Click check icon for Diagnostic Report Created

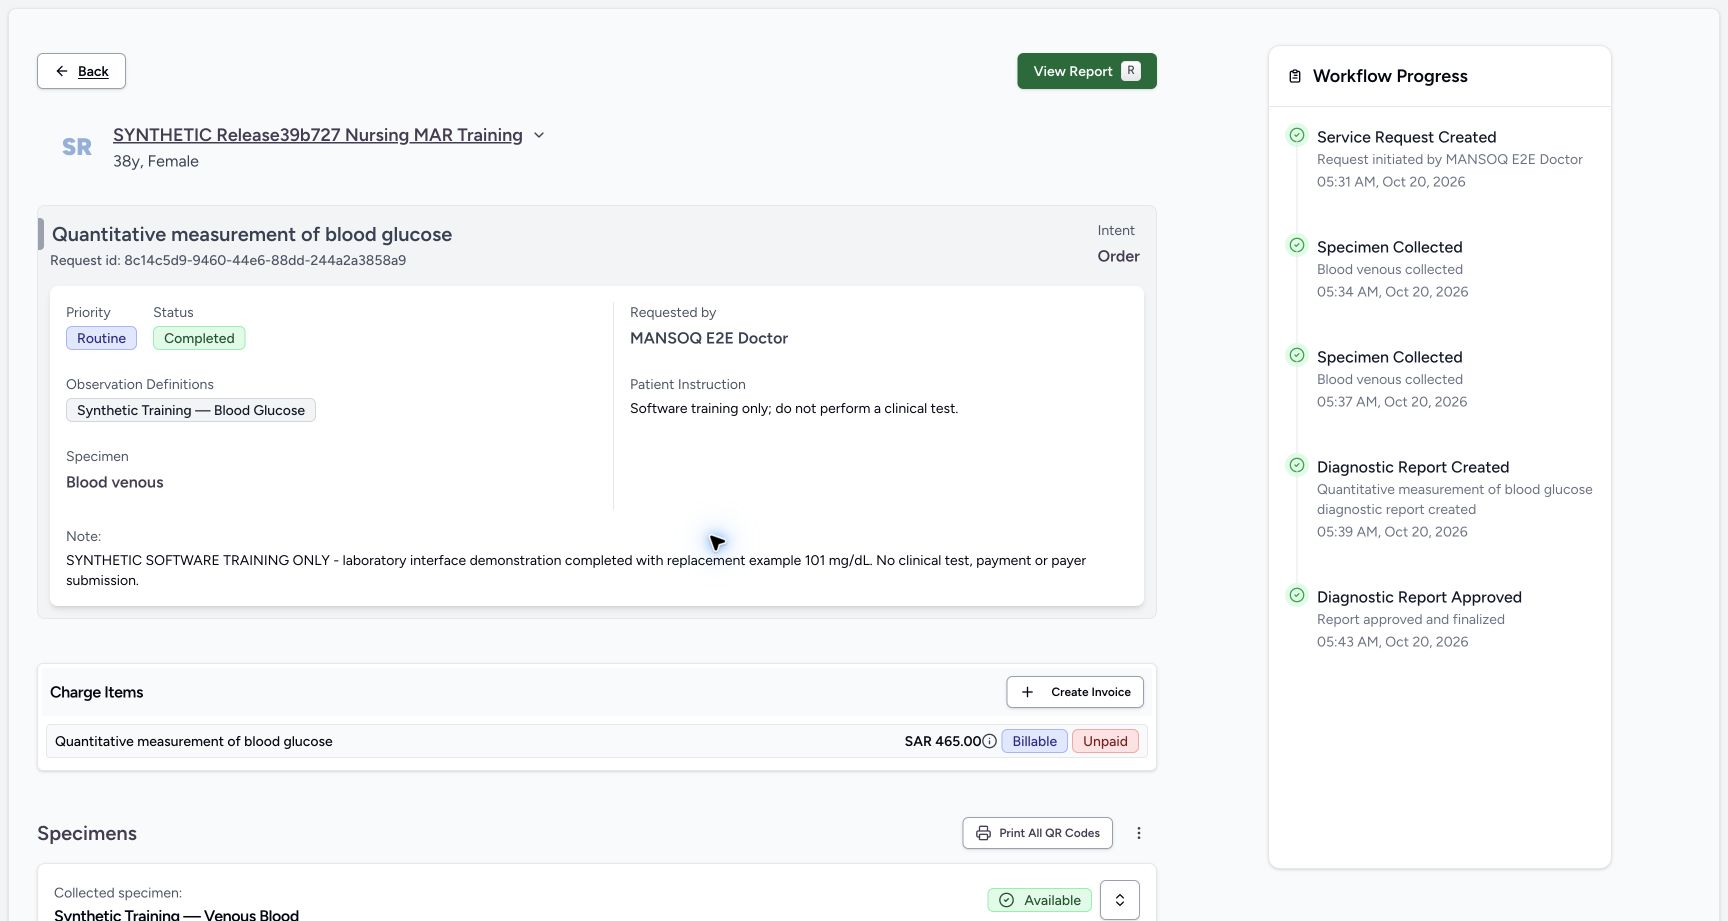1297,465
